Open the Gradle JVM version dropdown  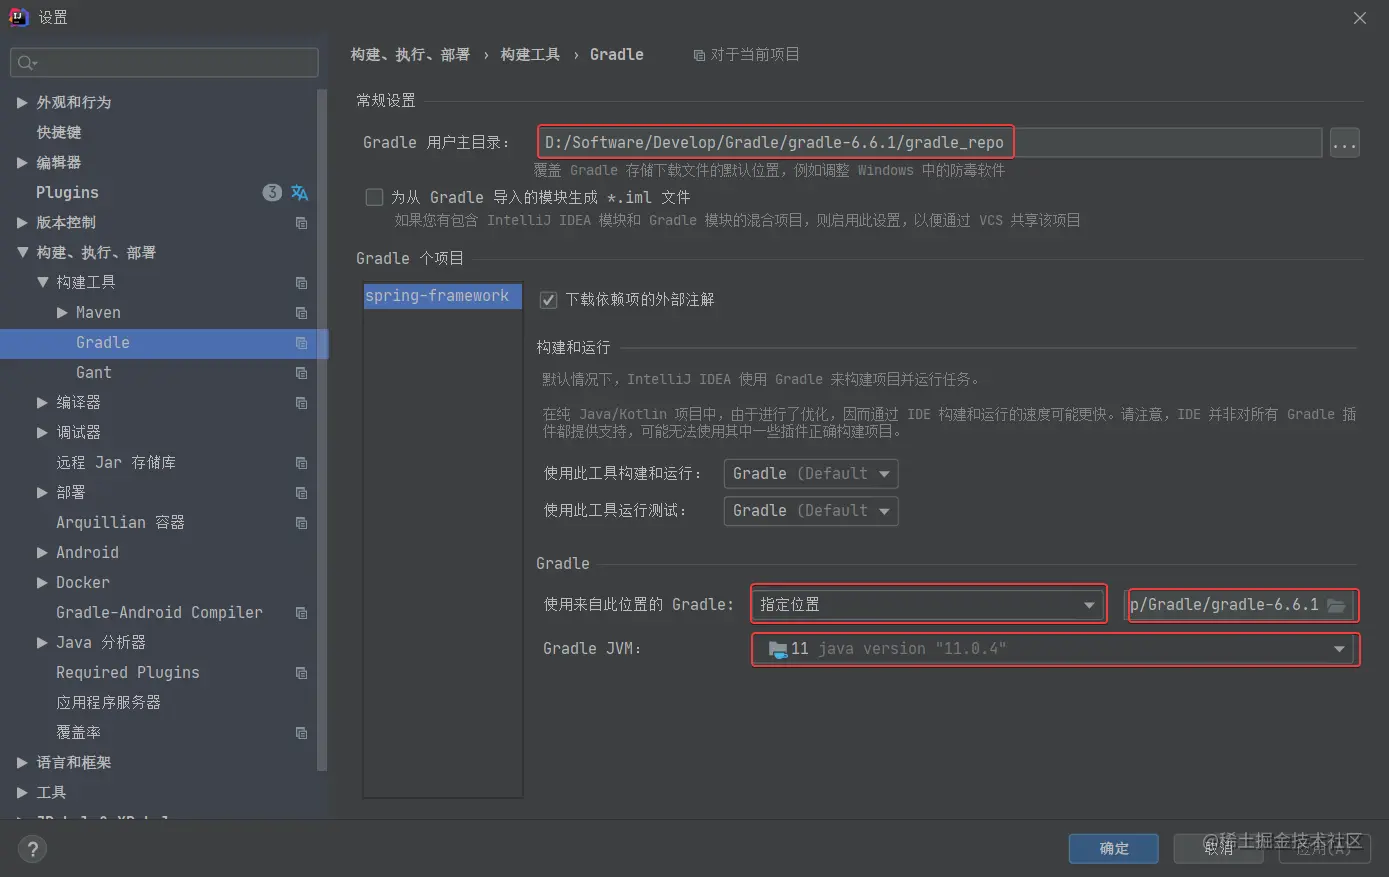coord(1054,649)
